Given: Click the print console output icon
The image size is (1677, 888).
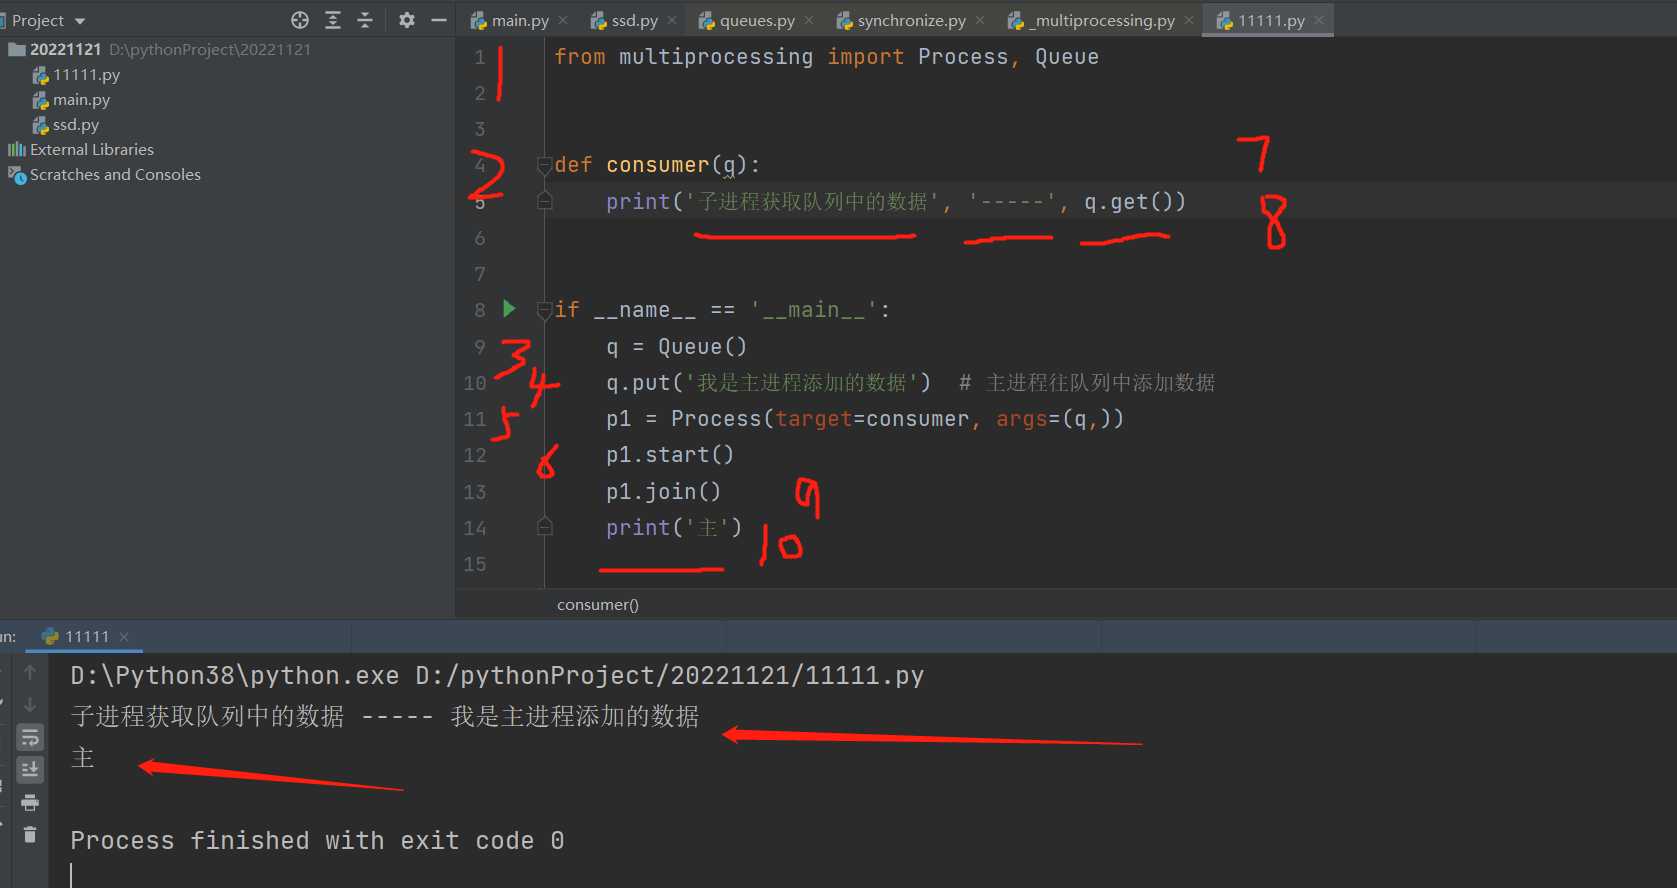Looking at the screenshot, I should click(x=30, y=802).
